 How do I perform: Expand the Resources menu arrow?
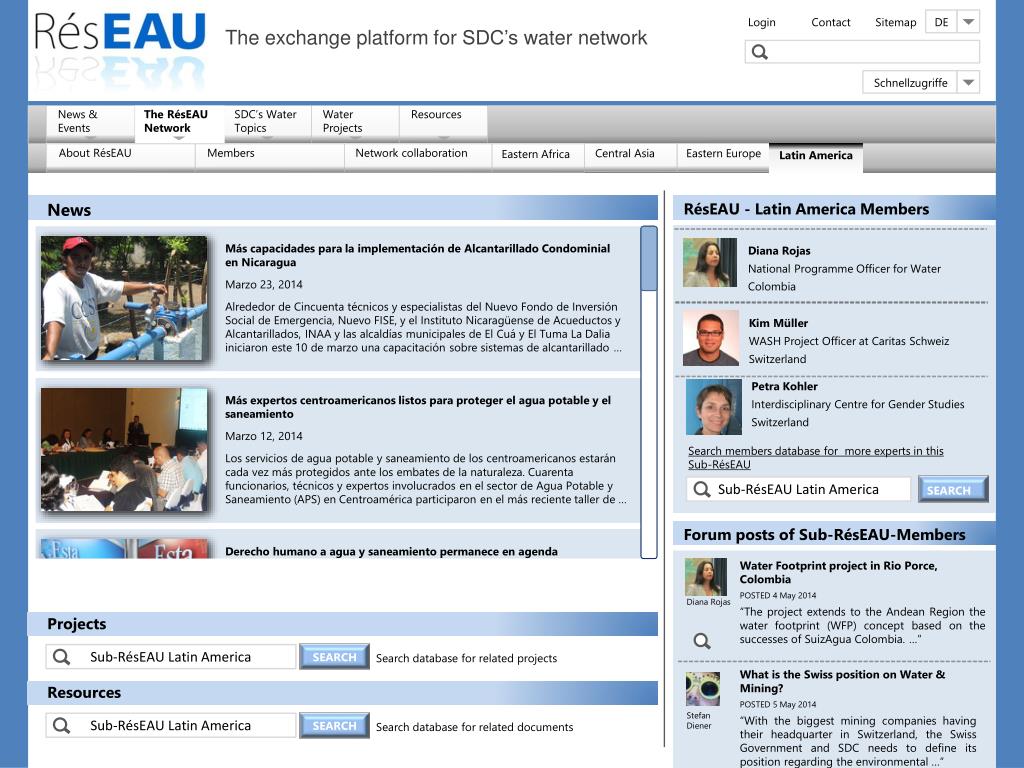pos(443,138)
